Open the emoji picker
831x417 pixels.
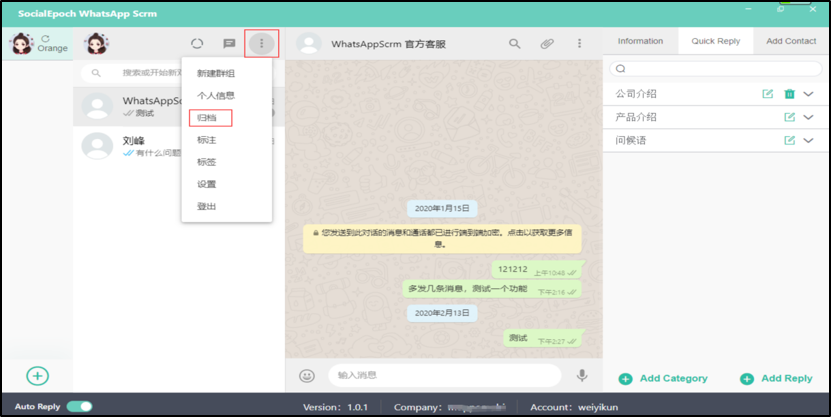tap(307, 375)
